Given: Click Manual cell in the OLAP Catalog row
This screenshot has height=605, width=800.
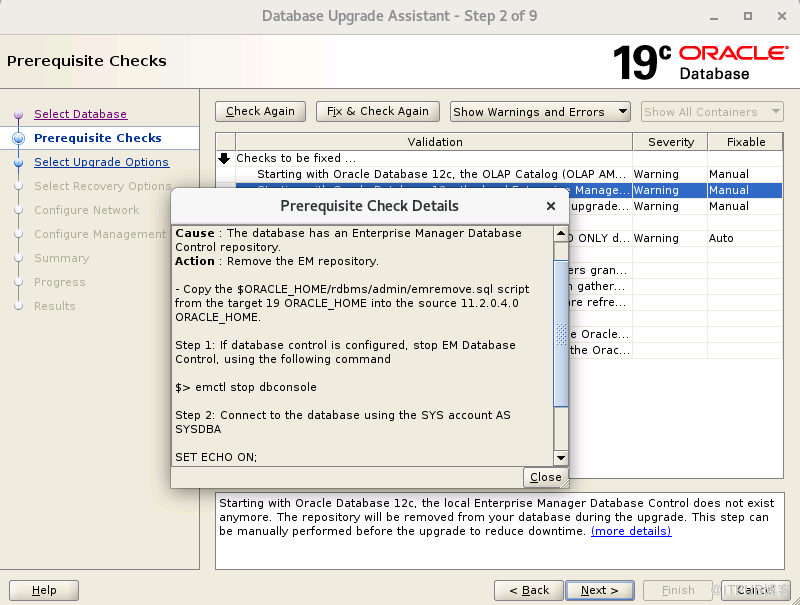Looking at the screenshot, I should (744, 174).
